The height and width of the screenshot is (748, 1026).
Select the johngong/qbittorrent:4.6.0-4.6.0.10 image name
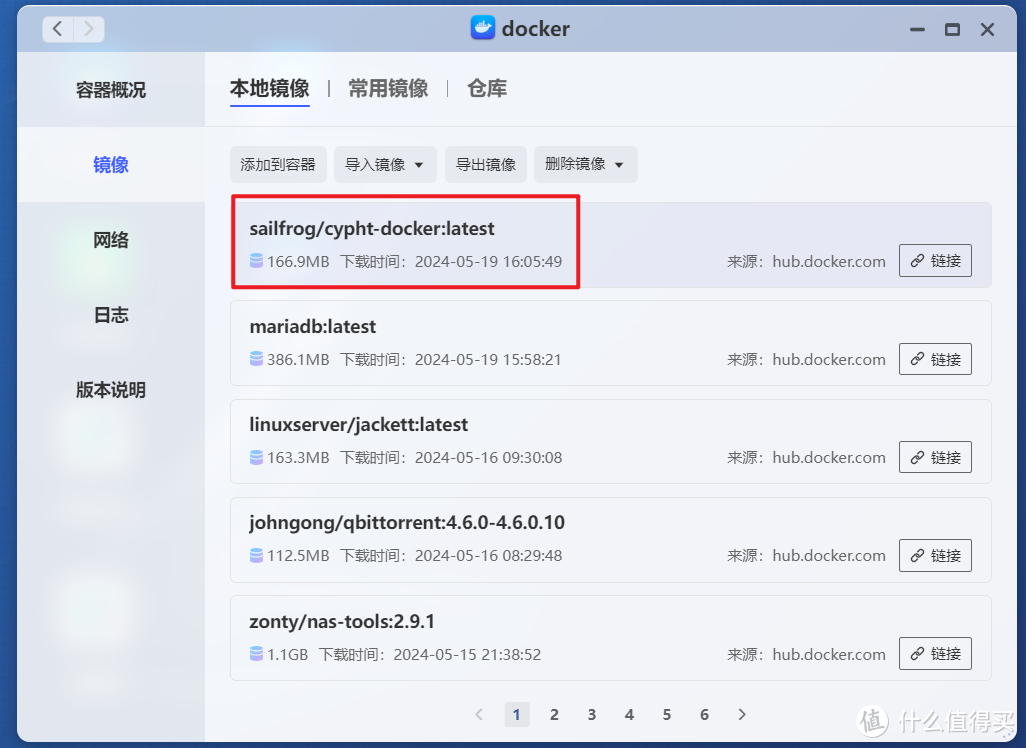(406, 523)
